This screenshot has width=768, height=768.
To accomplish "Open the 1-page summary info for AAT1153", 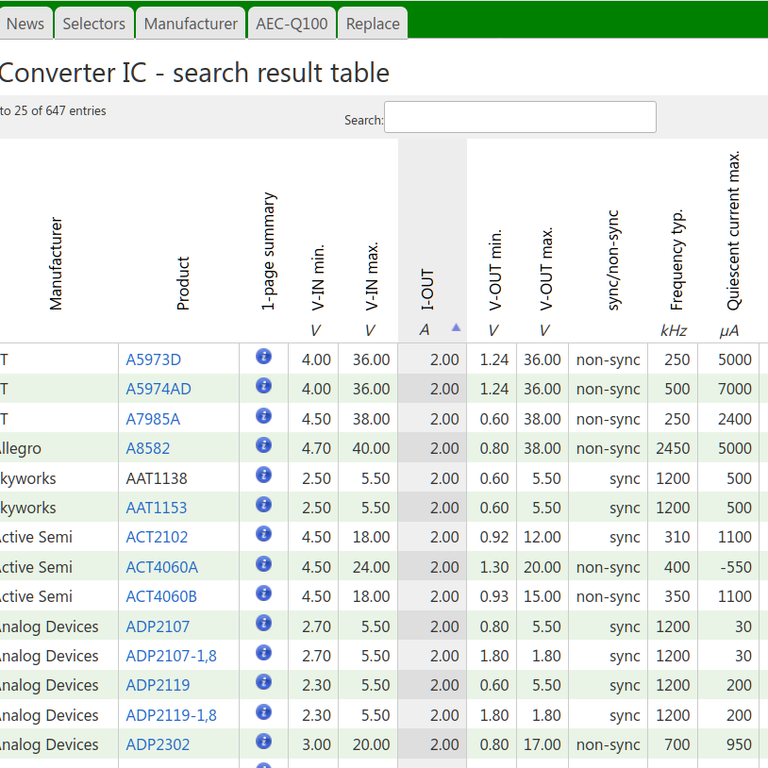I will [264, 504].
